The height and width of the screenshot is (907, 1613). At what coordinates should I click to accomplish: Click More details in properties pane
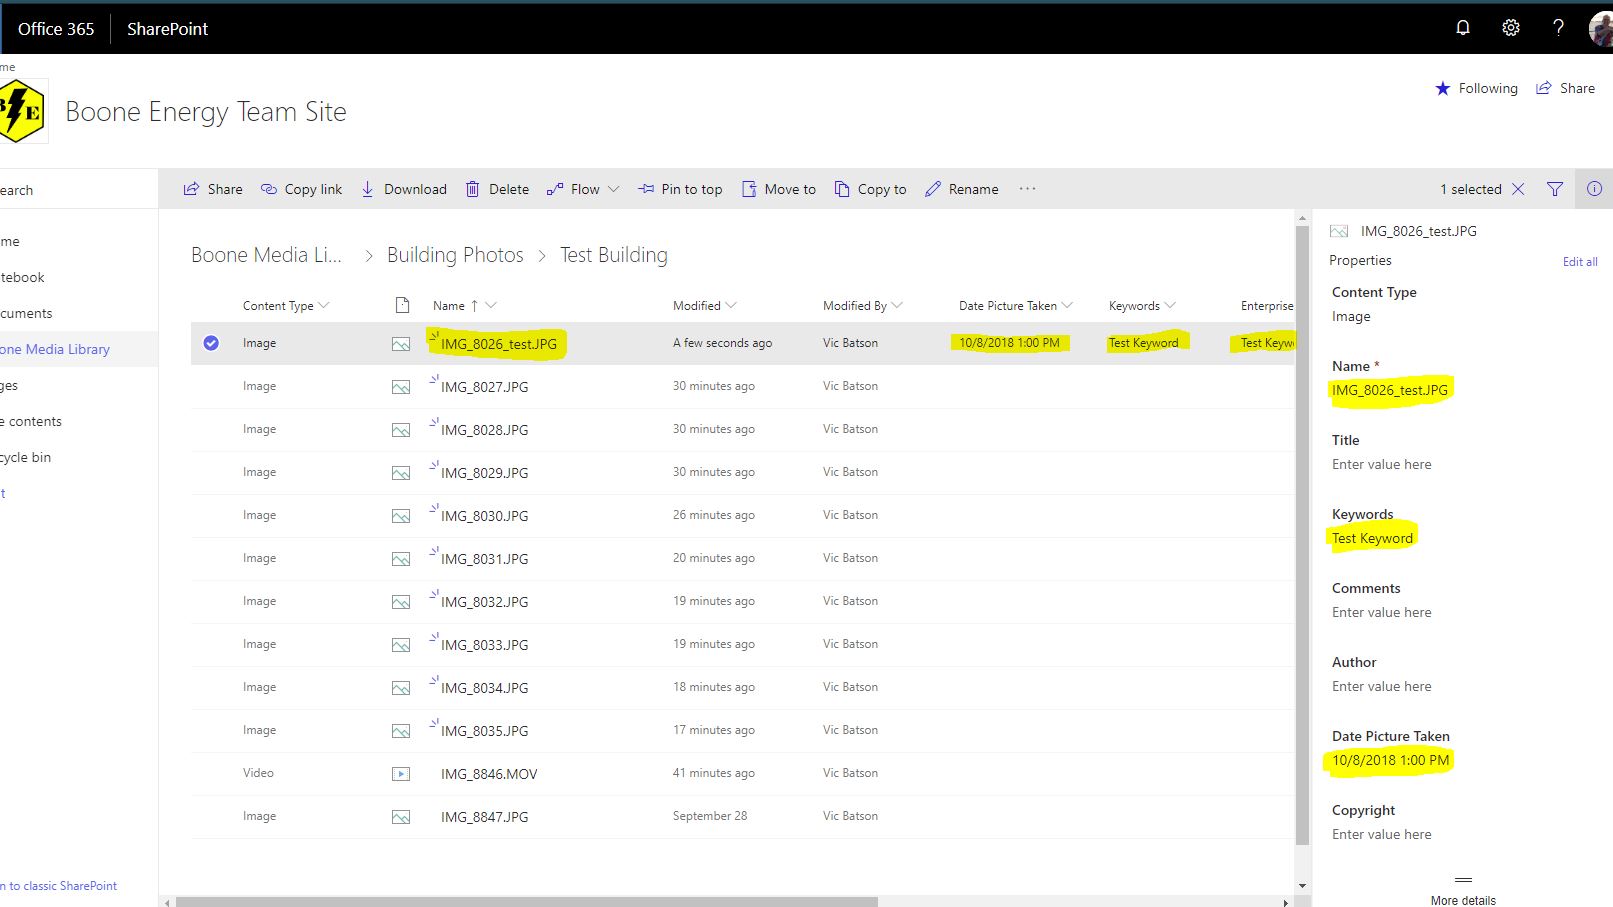pyautogui.click(x=1463, y=900)
